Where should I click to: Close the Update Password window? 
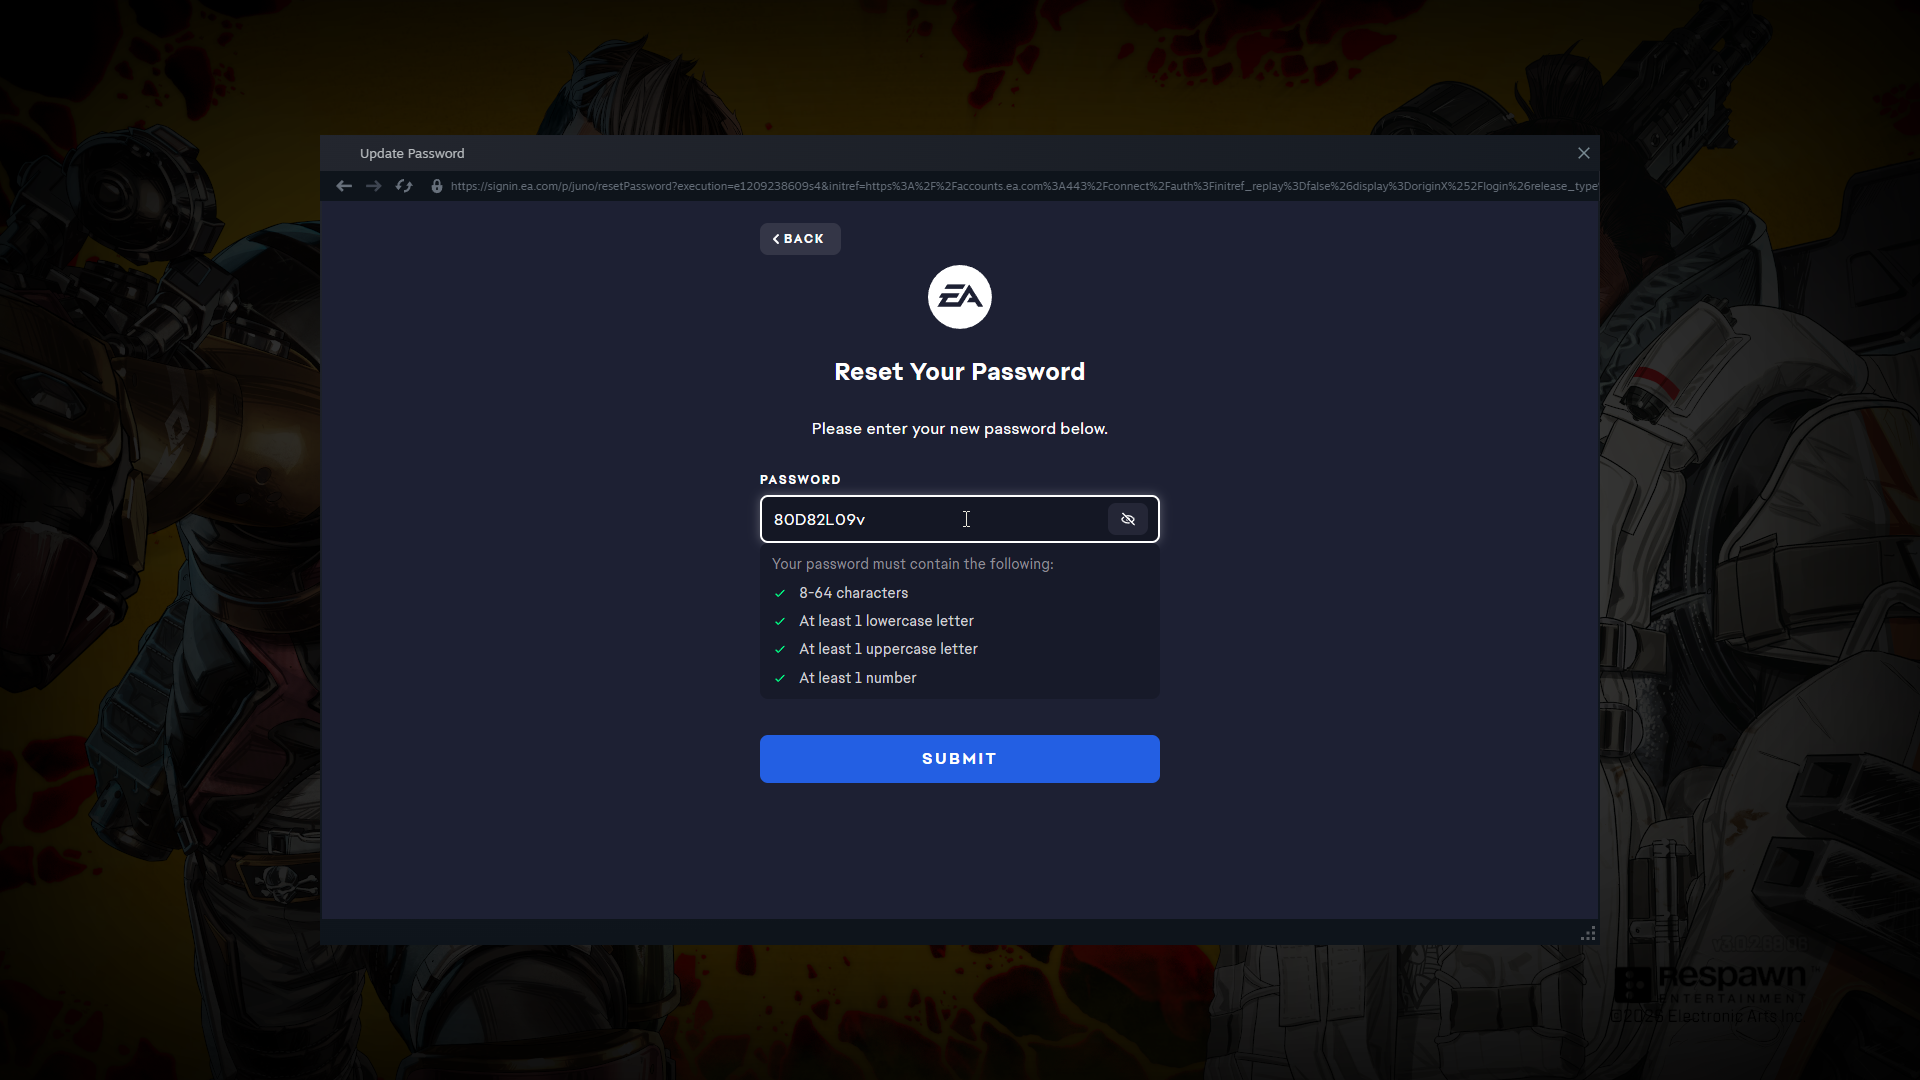tap(1584, 153)
